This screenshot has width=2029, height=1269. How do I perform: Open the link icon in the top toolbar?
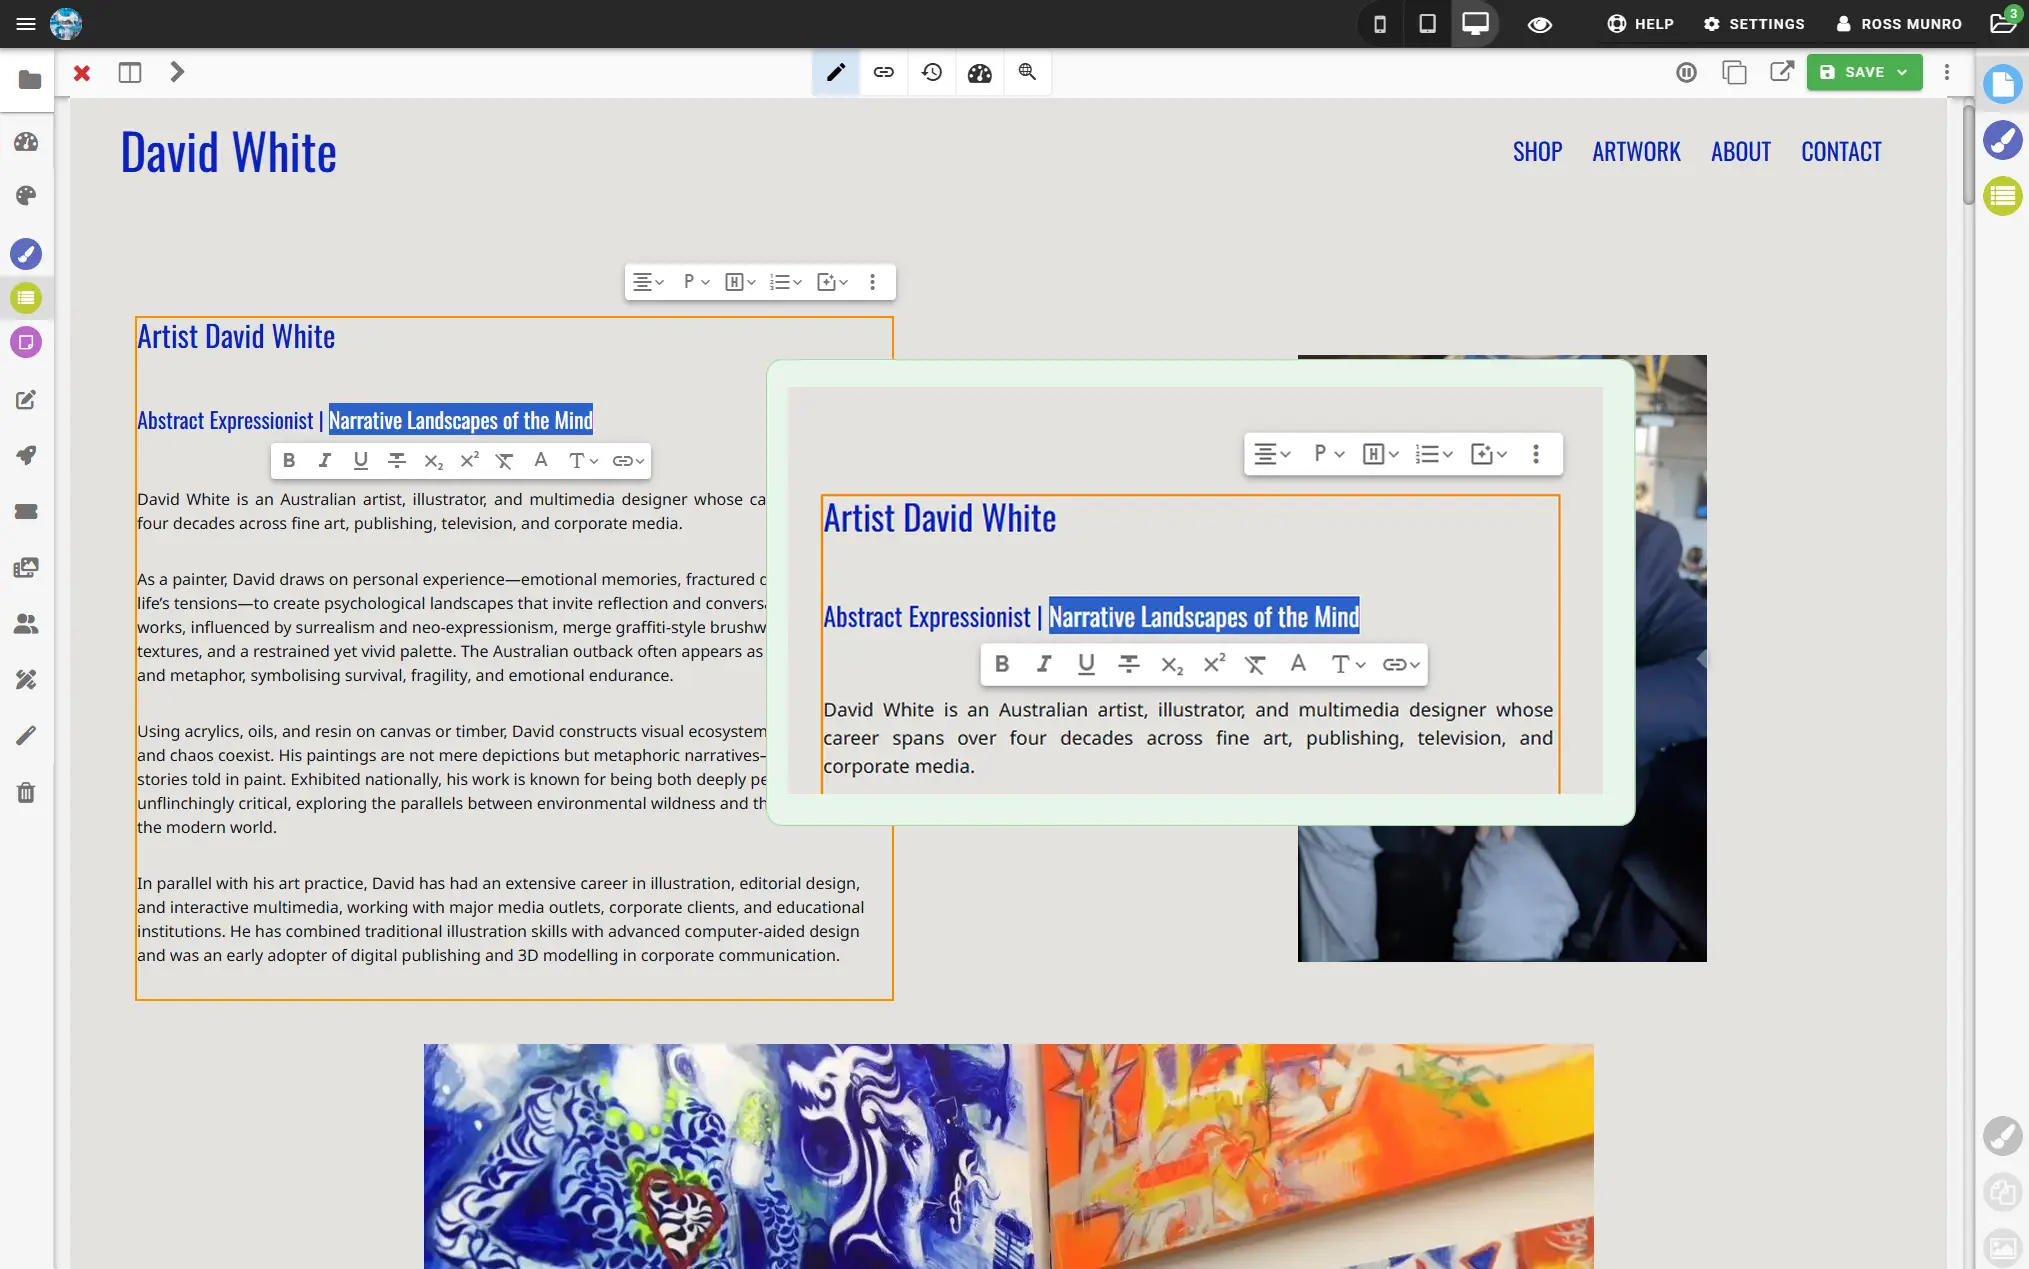883,72
